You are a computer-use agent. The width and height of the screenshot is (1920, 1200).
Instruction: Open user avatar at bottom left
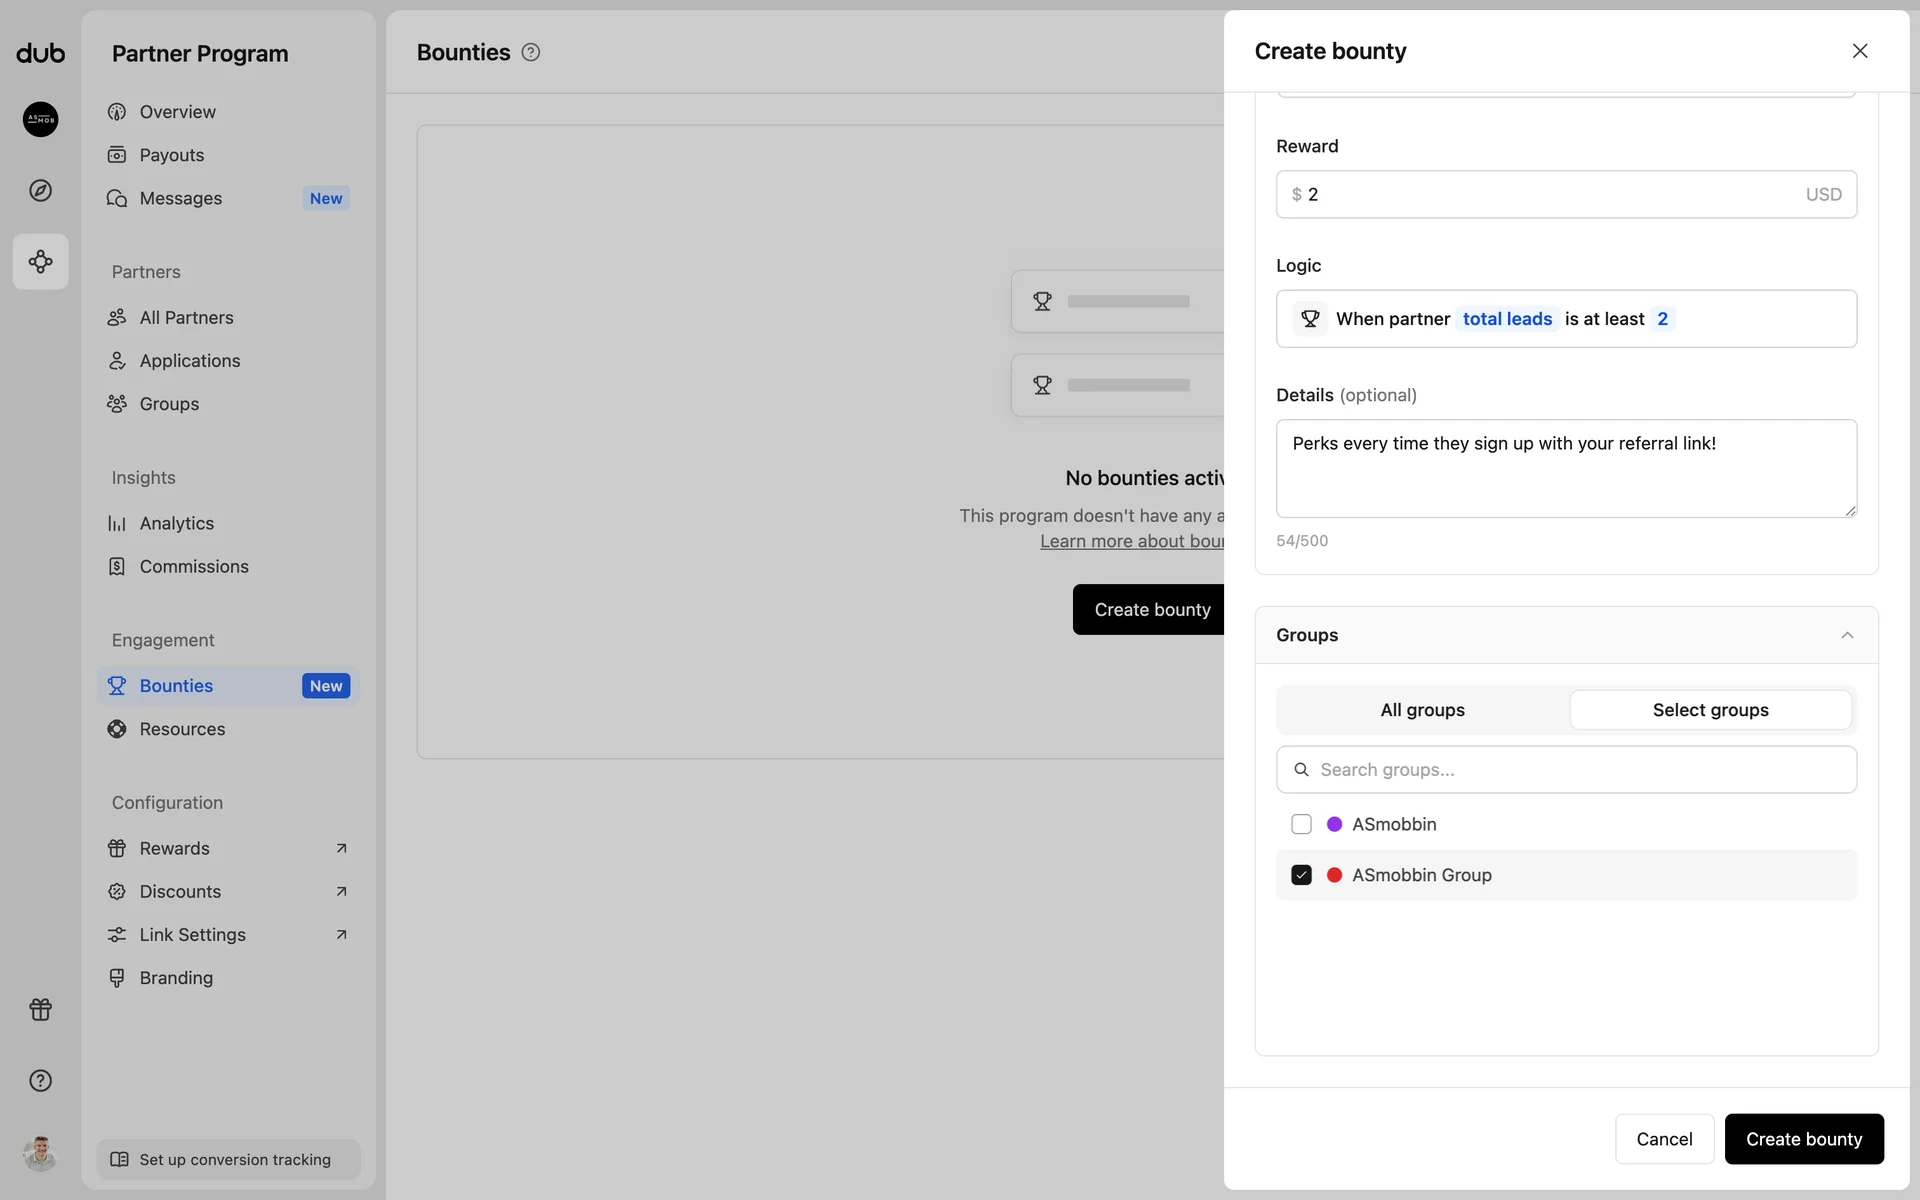[x=40, y=1153]
